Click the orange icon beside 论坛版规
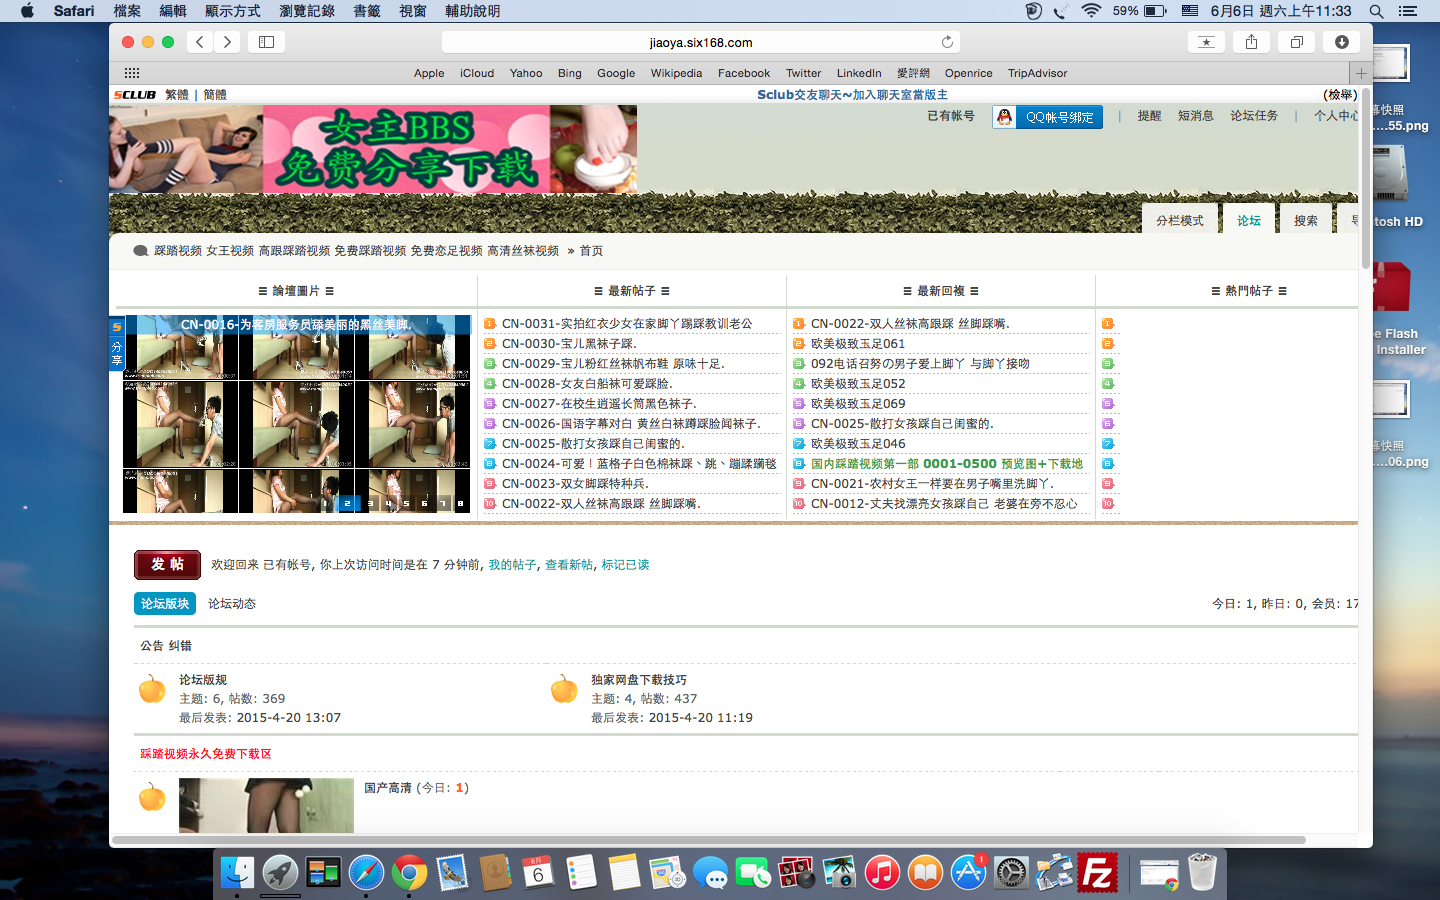 [152, 688]
